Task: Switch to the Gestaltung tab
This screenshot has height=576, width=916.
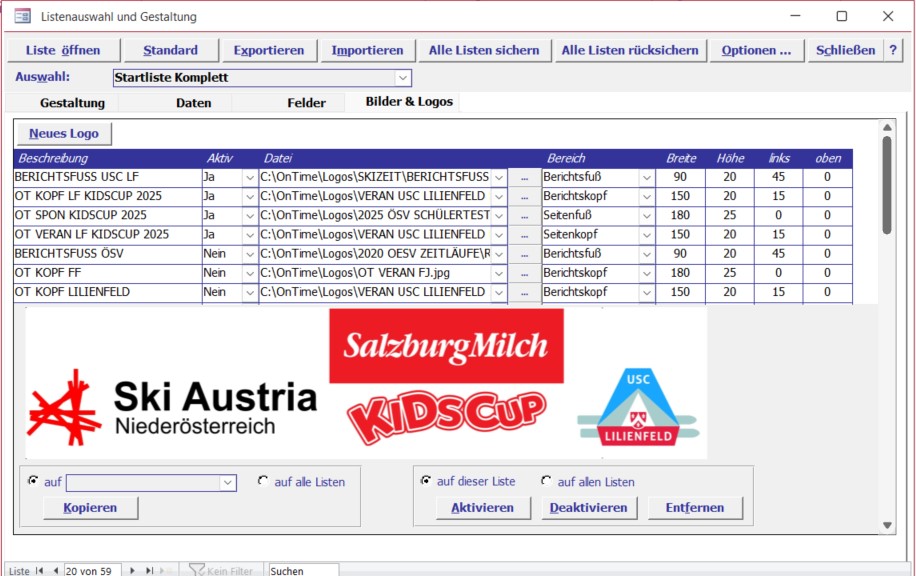Action: pyautogui.click(x=72, y=103)
